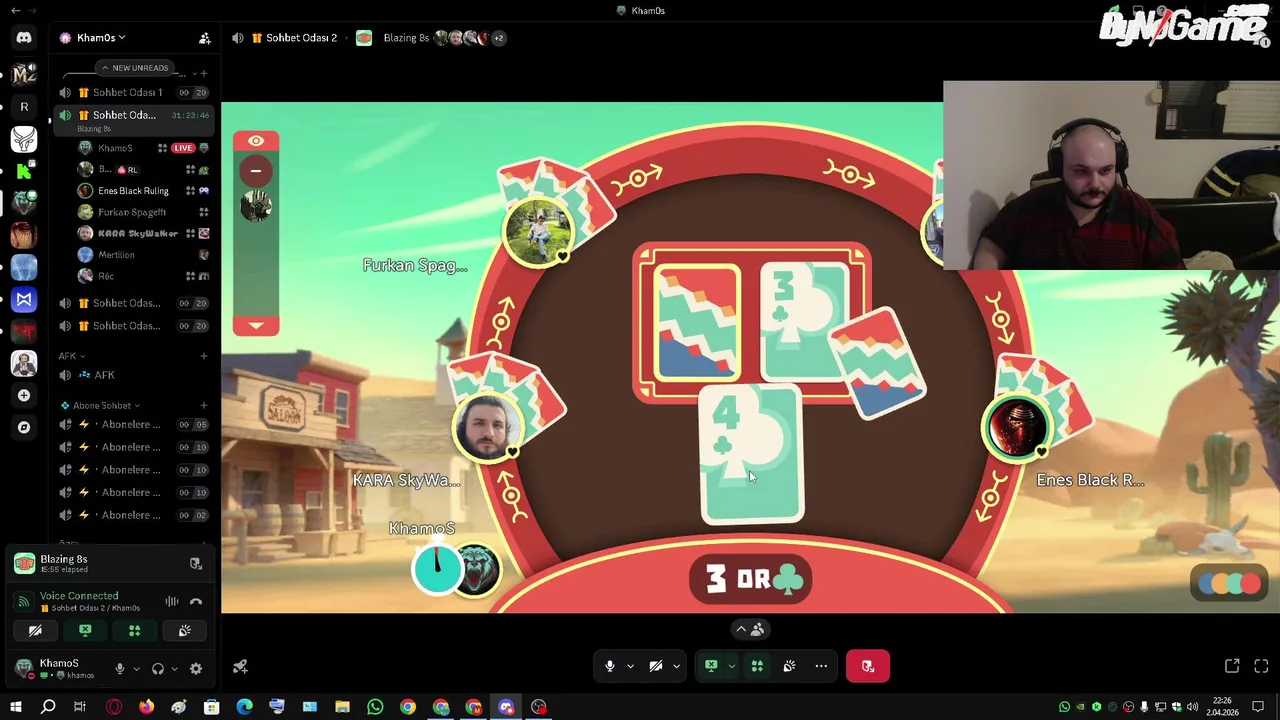Open voice connection signal info icon
Image resolution: width=1280 pixels, height=720 pixels.
pyautogui.click(x=23, y=601)
